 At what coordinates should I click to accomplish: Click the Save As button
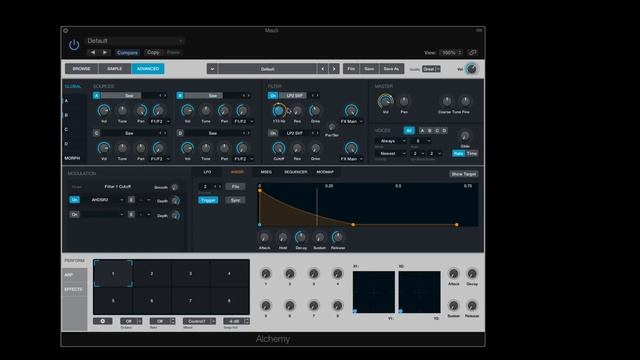coord(391,69)
